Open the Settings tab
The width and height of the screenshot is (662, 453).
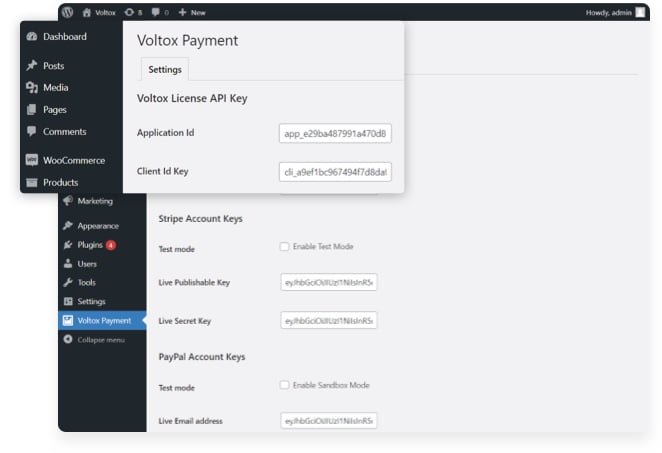[x=165, y=69]
